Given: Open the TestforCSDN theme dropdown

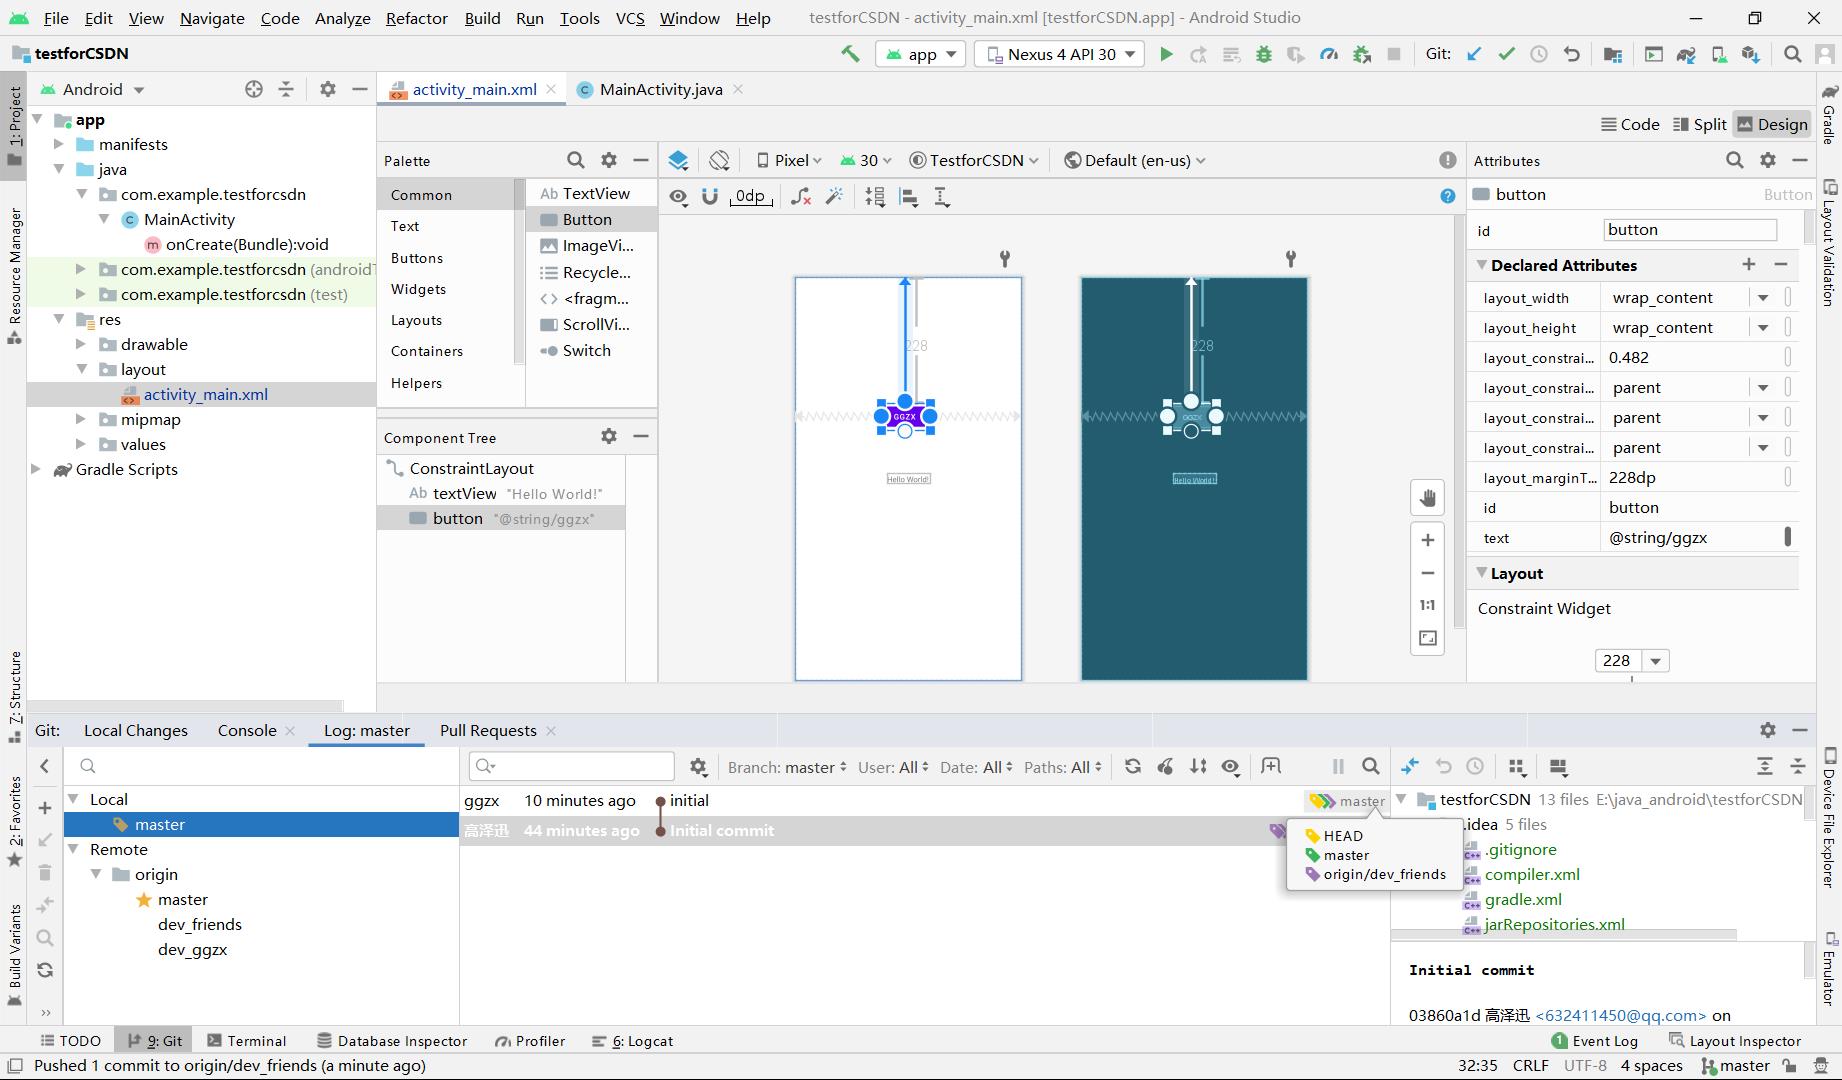Looking at the screenshot, I should [x=974, y=160].
